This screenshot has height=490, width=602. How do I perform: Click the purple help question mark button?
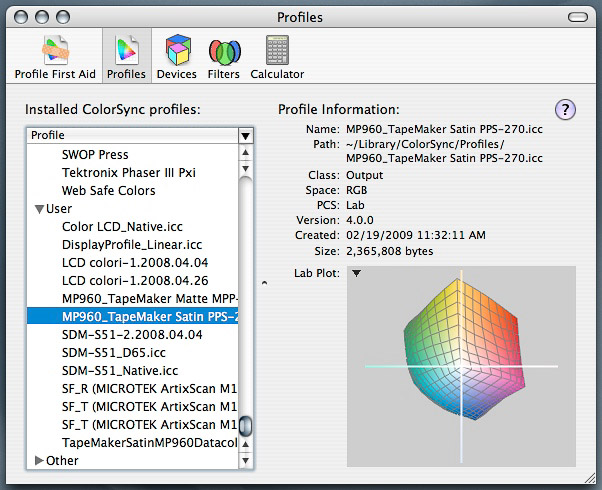[x=565, y=110]
